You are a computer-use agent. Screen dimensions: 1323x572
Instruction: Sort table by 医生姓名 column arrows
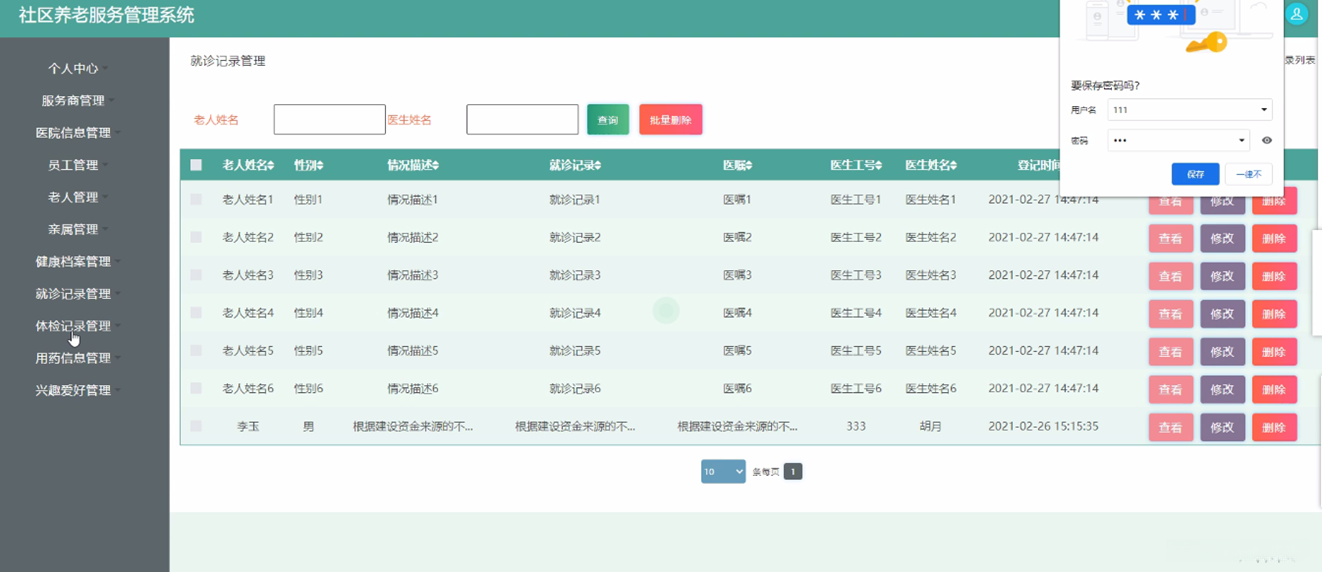click(x=954, y=165)
